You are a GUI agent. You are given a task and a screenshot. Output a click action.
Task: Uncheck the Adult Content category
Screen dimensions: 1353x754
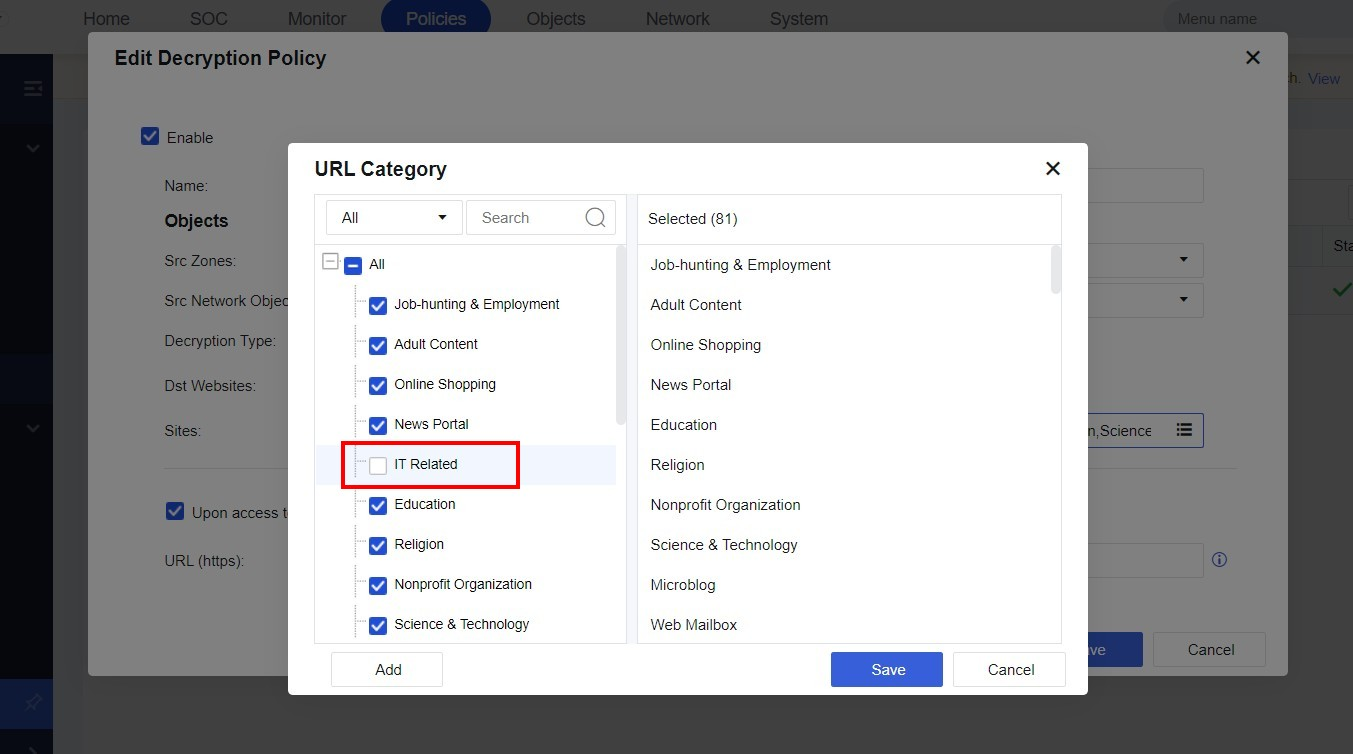(x=378, y=345)
